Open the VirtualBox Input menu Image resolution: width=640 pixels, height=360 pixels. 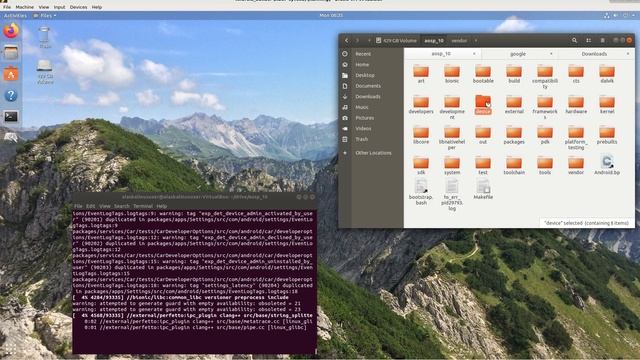tap(59, 7)
